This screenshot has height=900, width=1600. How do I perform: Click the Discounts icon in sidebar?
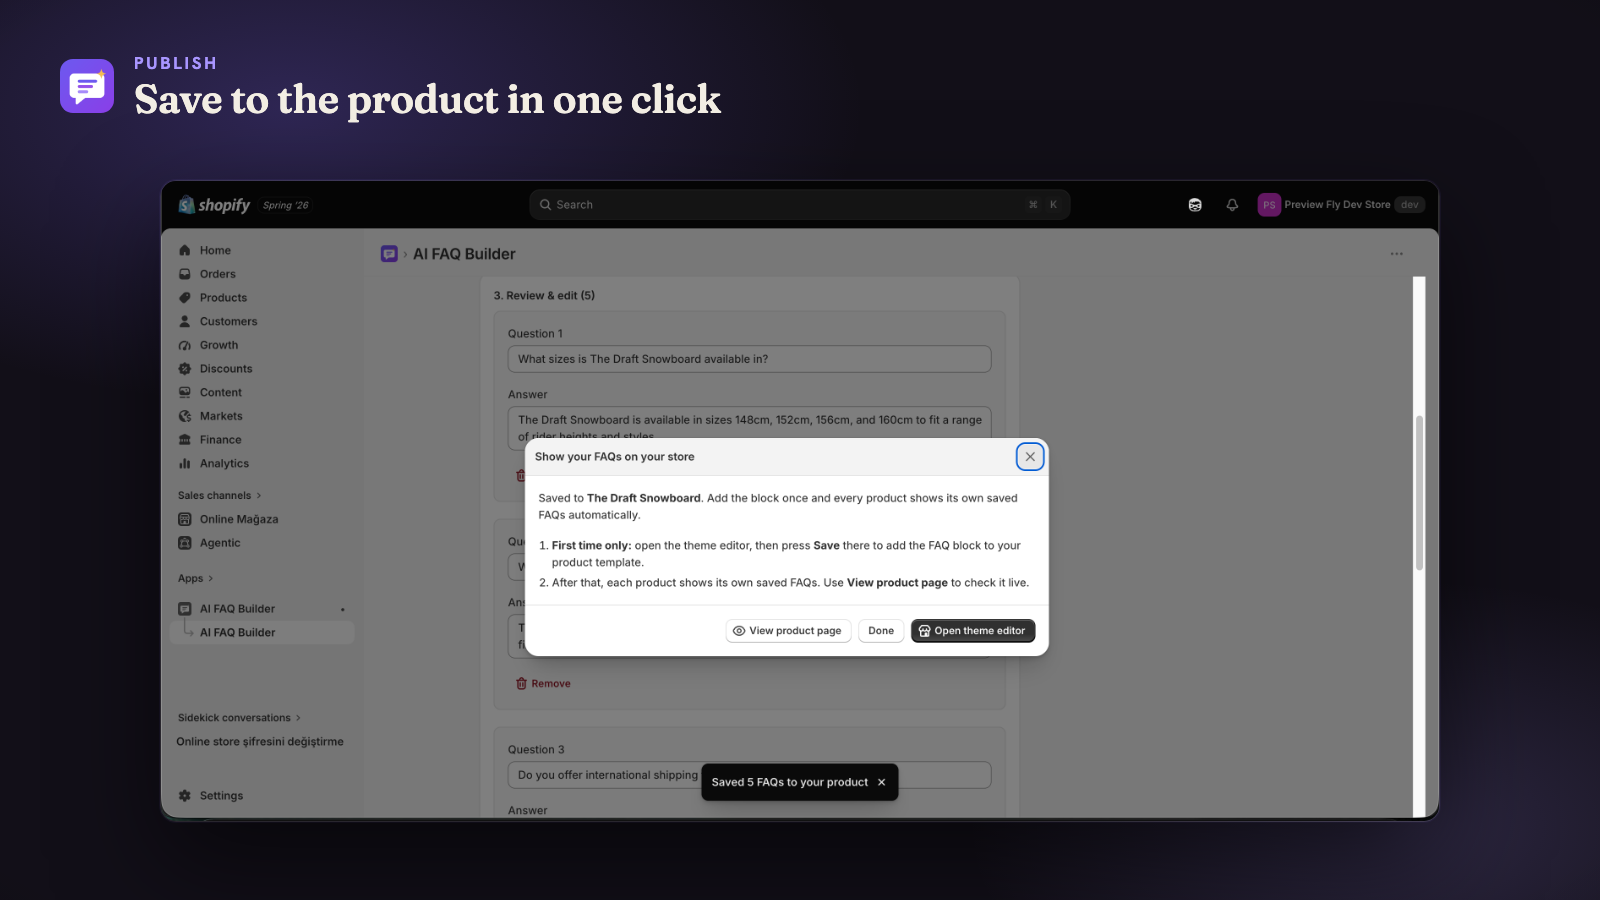185,369
